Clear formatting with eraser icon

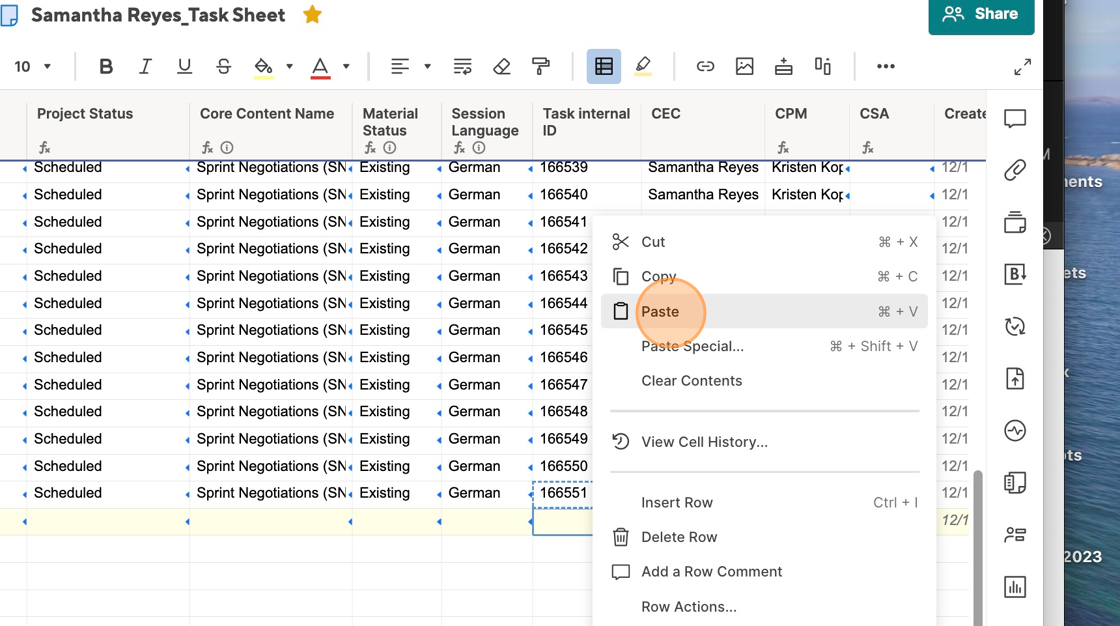501,66
